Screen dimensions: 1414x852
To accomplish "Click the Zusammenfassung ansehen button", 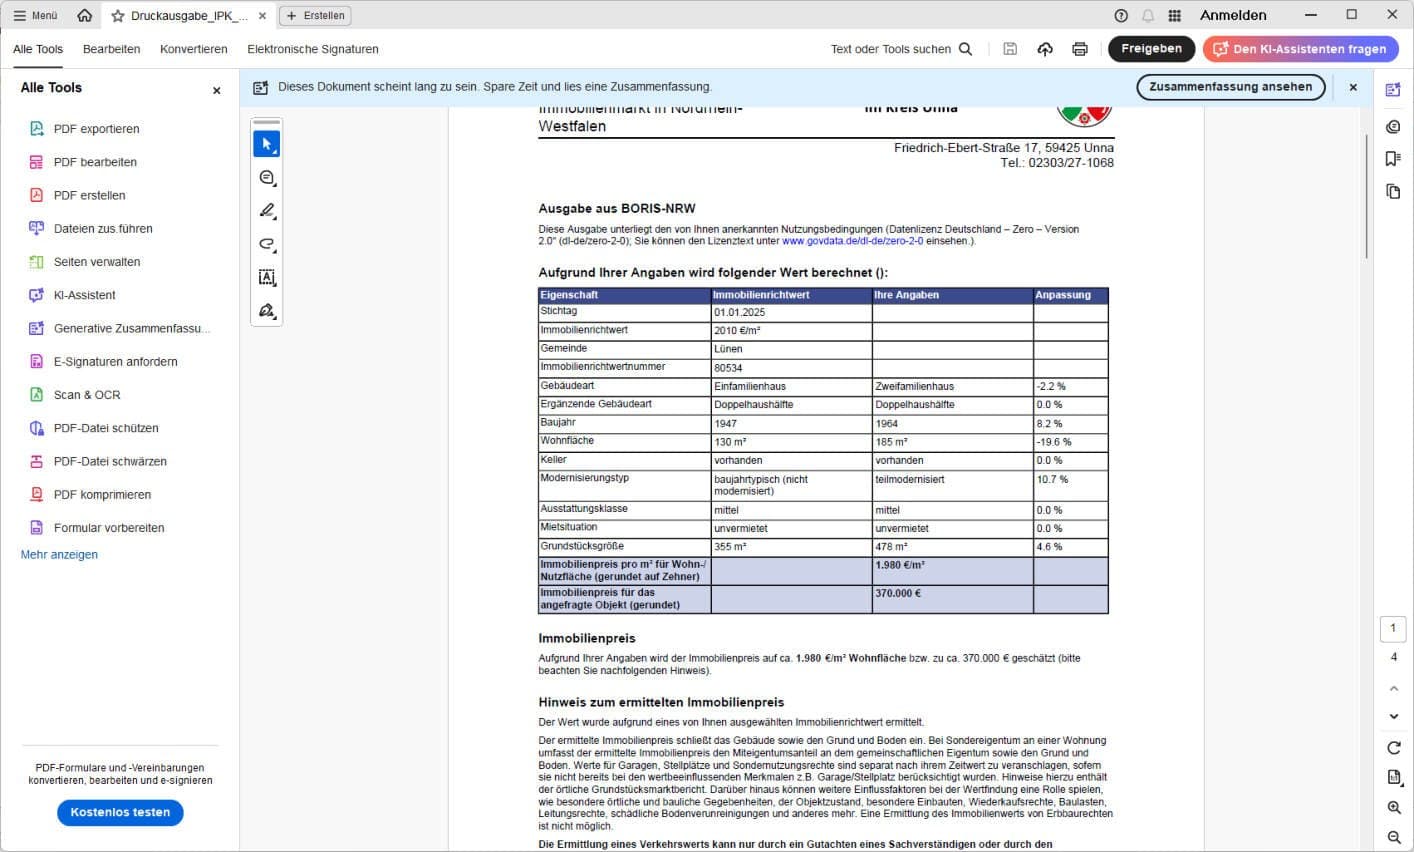I will 1230,87.
